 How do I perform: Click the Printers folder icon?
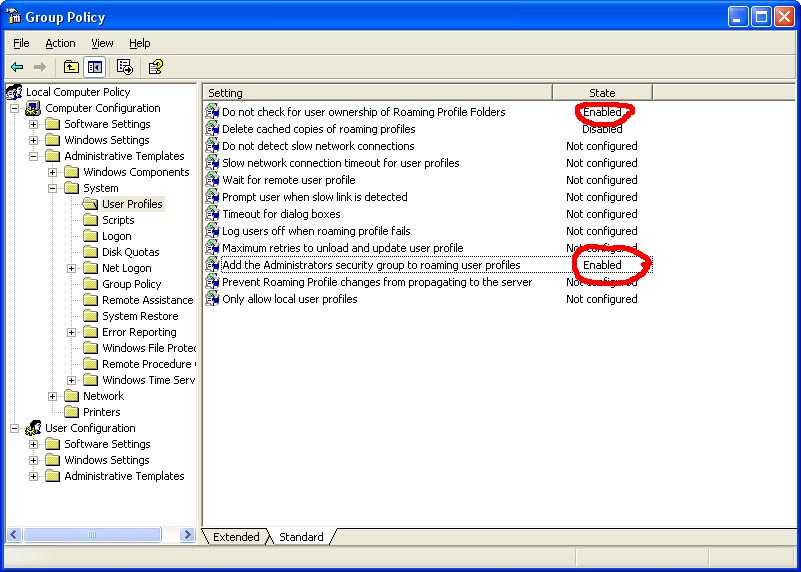(72, 412)
